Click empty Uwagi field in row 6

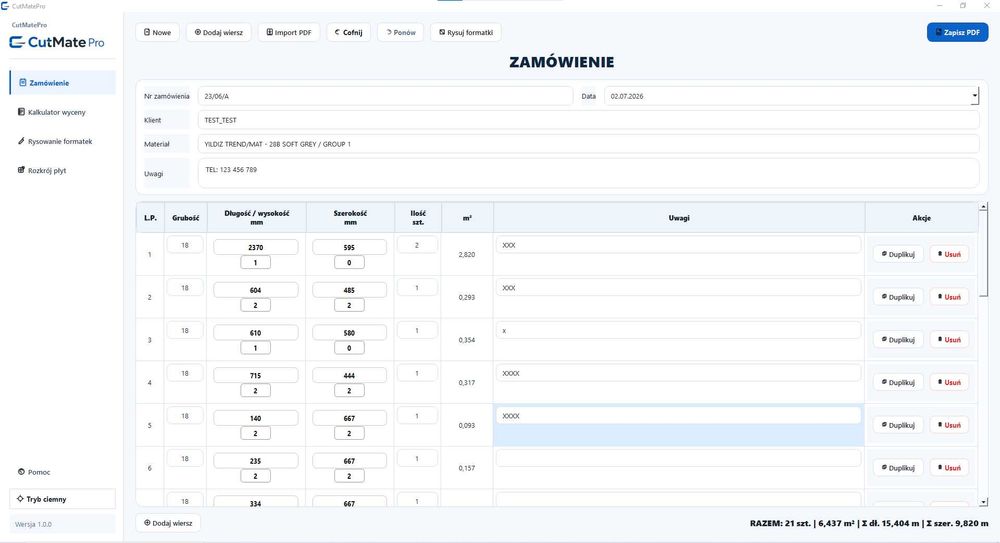point(679,459)
